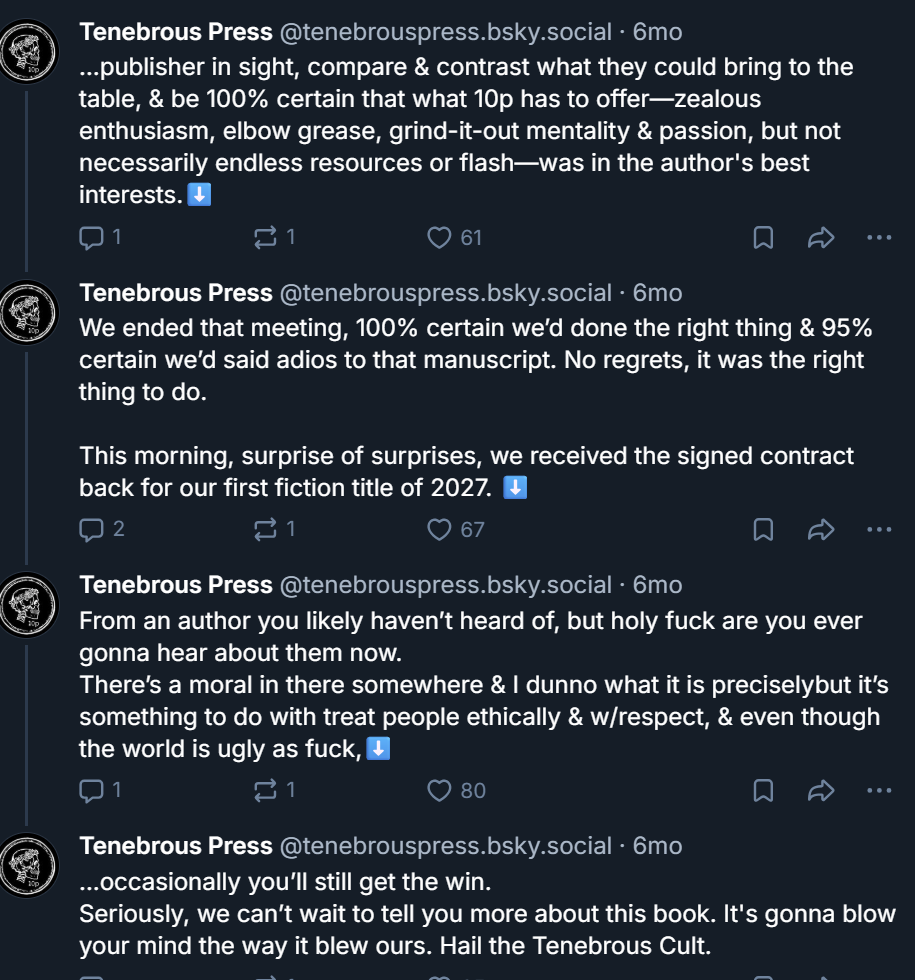Repost the "We ended that meeting" post
The width and height of the screenshot is (915, 980).
[x=266, y=529]
